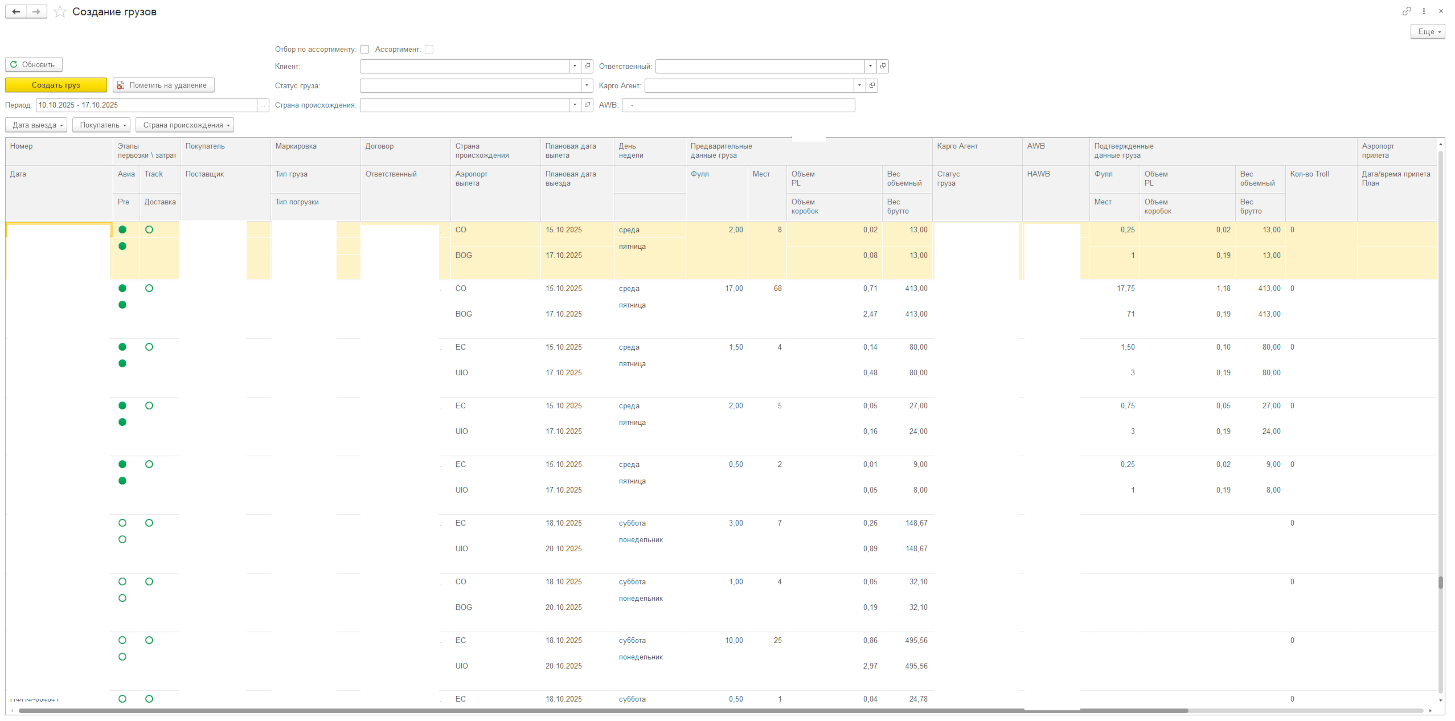
Task: Open the three-dot vertical menu
Action: [1423, 11]
